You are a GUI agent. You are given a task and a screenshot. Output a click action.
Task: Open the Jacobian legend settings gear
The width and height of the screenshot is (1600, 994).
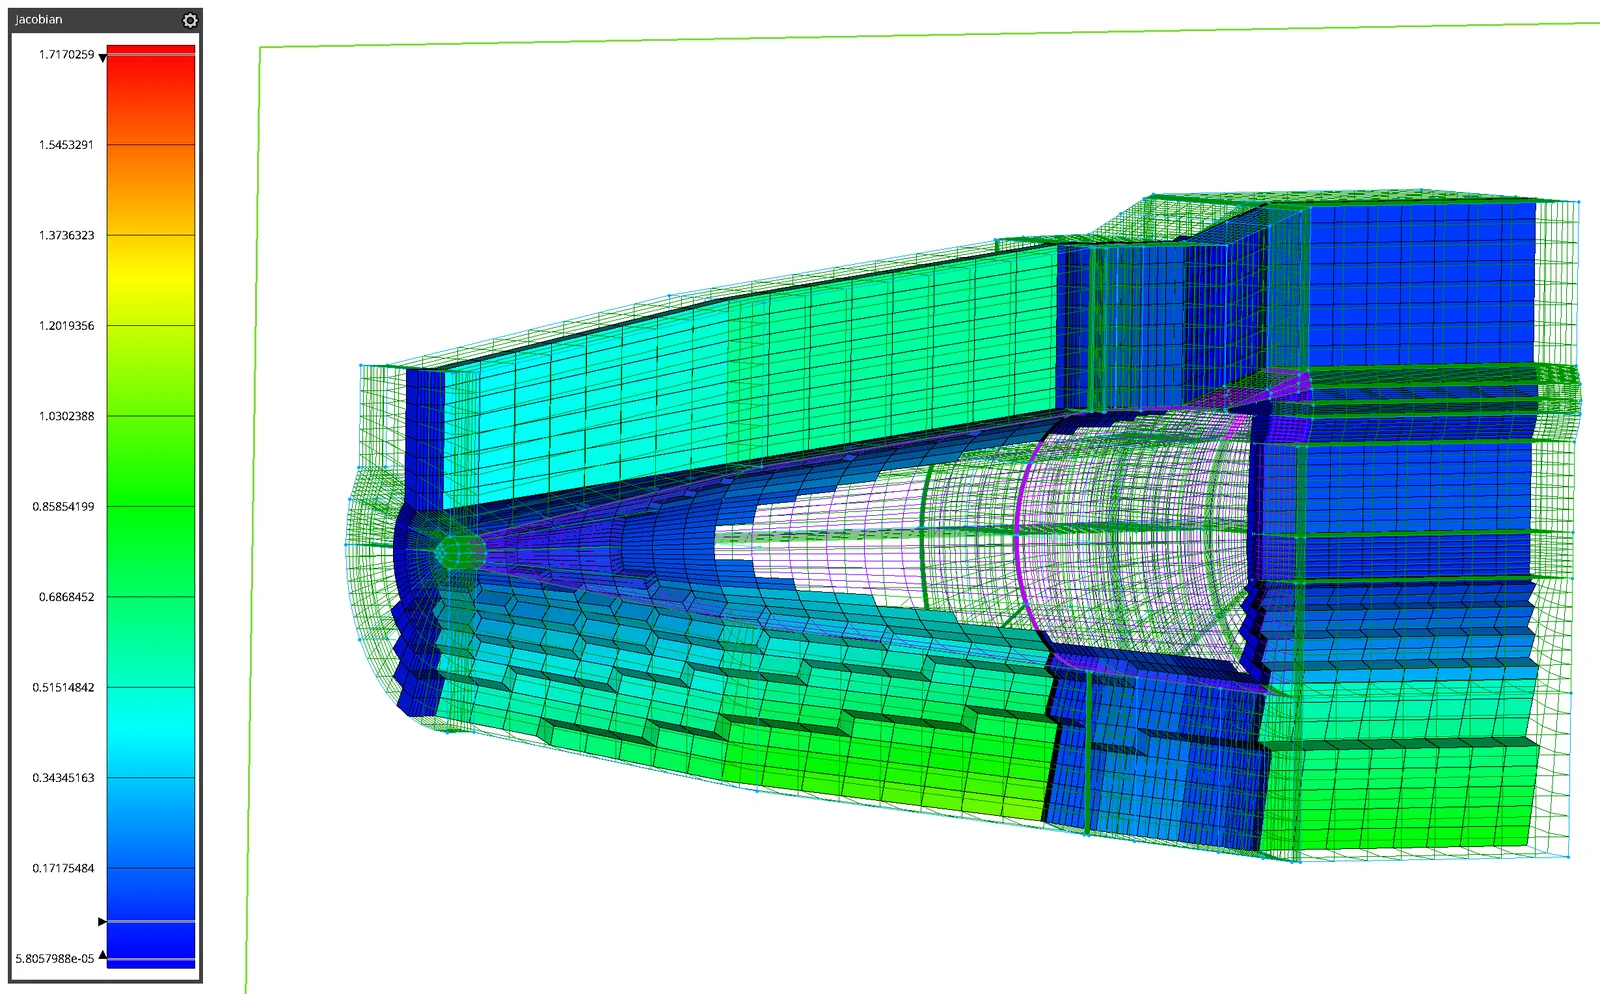click(x=190, y=20)
